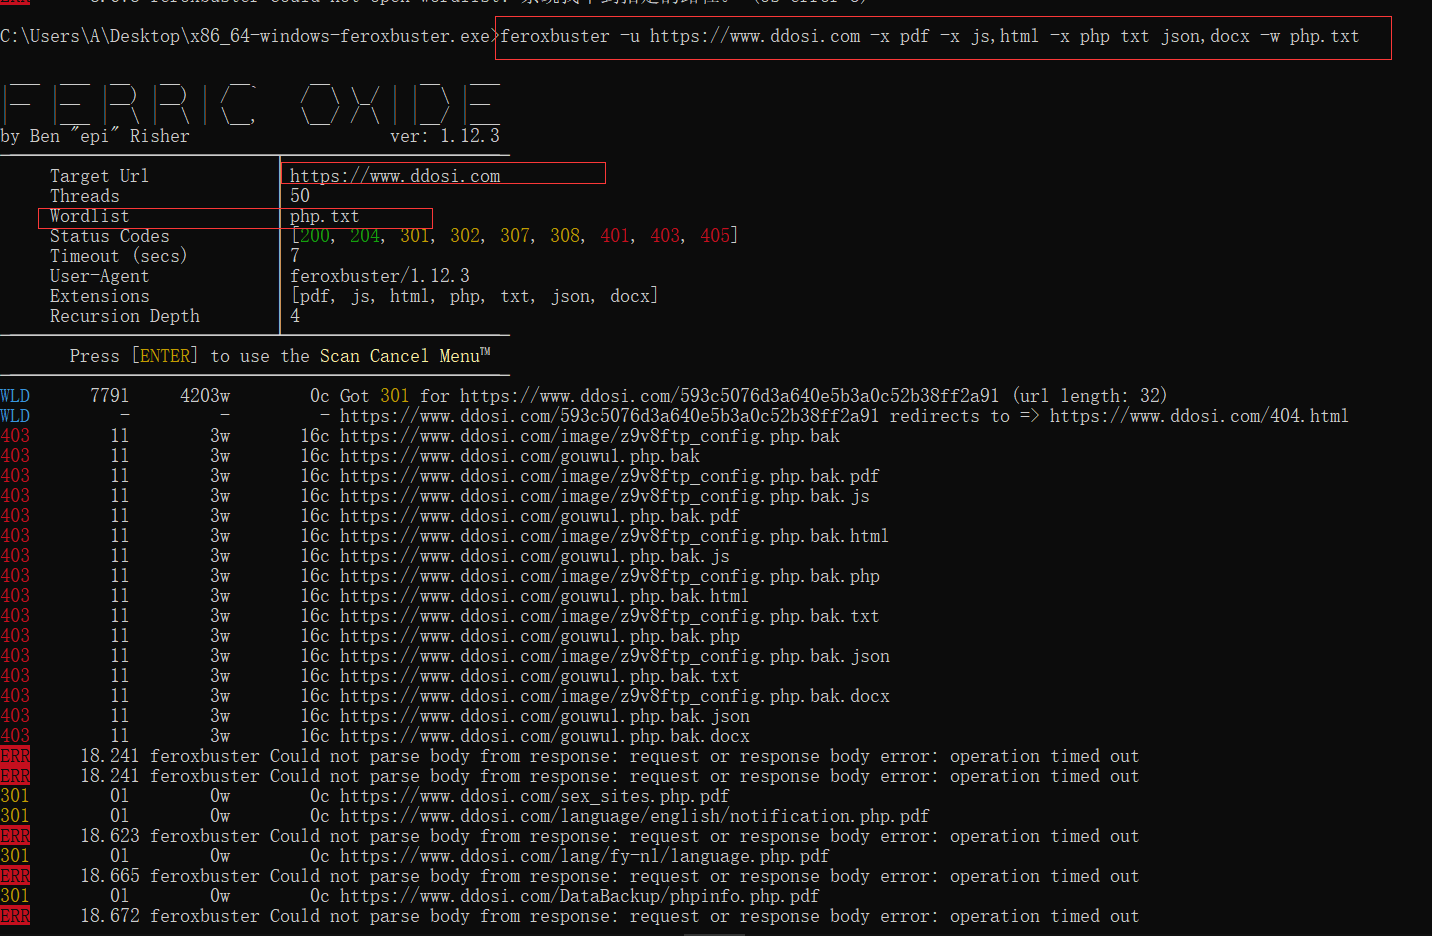Click the ERR line numbered 18.665
1432x936 pixels.
(x=569, y=876)
